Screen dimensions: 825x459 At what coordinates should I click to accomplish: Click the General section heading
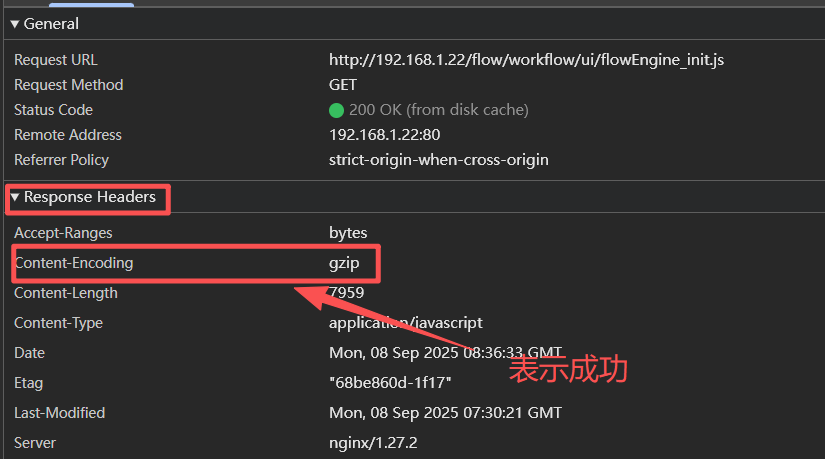[51, 24]
